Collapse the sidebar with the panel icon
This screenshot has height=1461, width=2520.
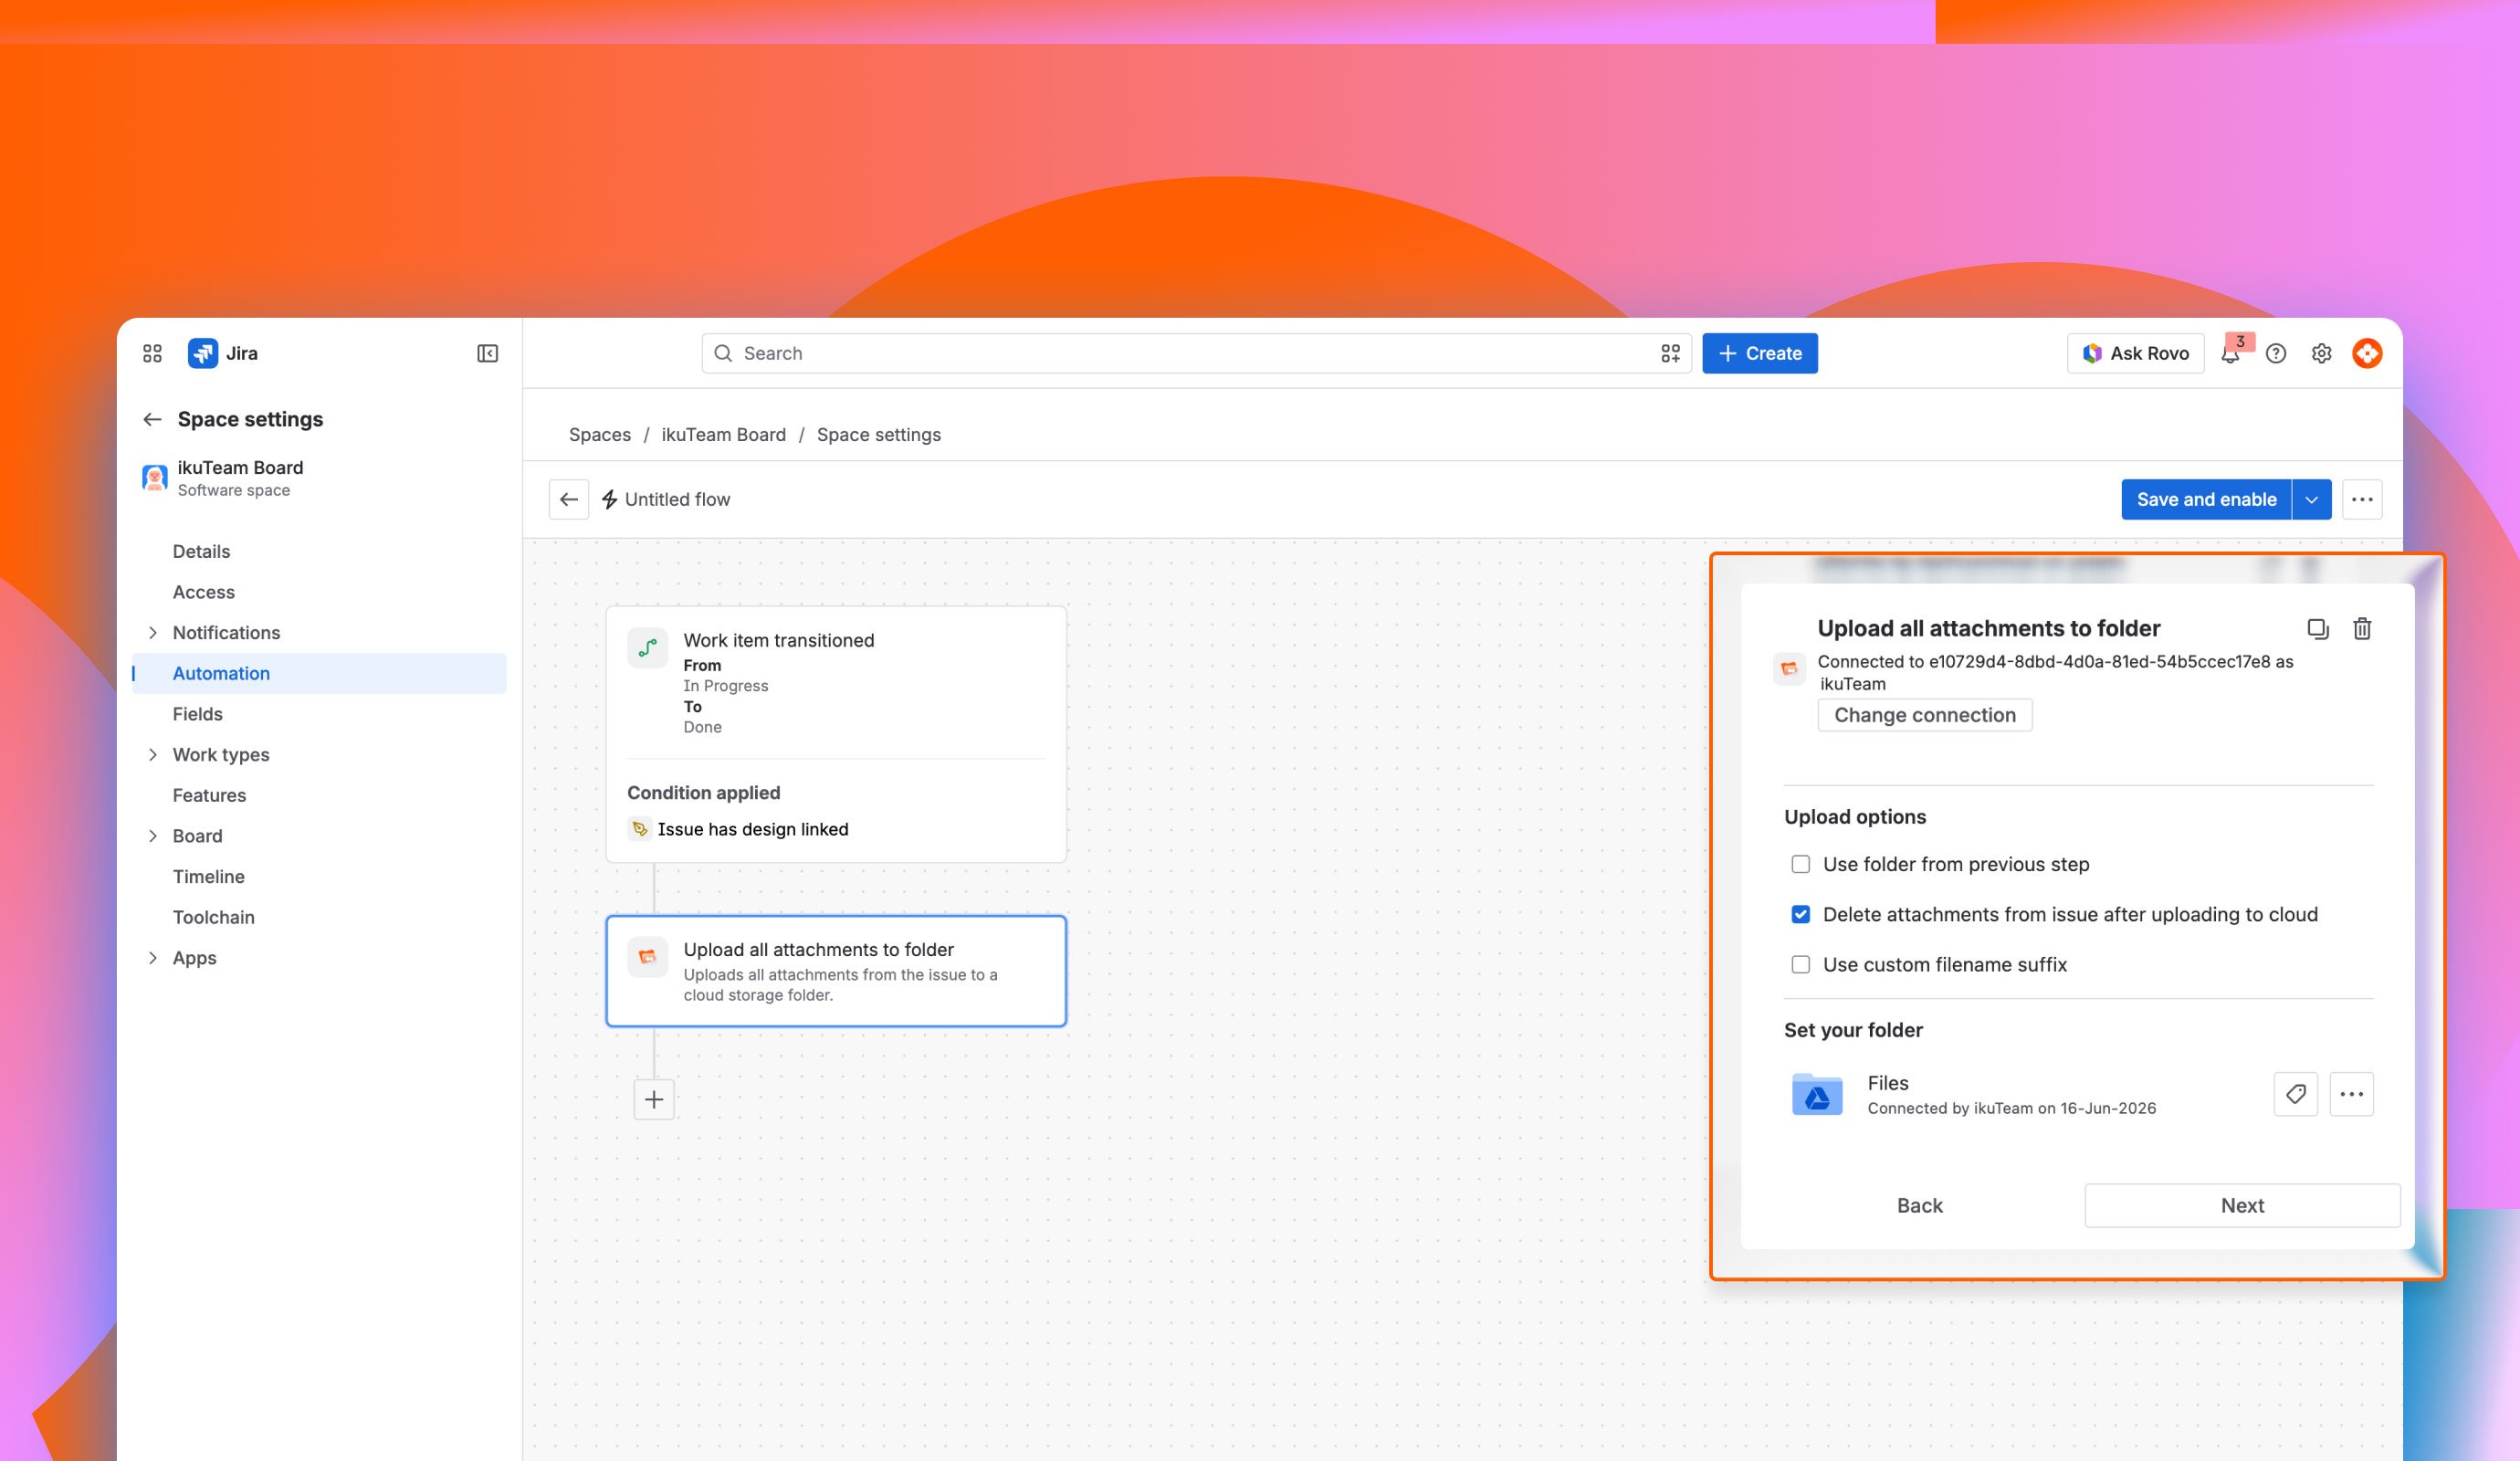[x=488, y=353]
